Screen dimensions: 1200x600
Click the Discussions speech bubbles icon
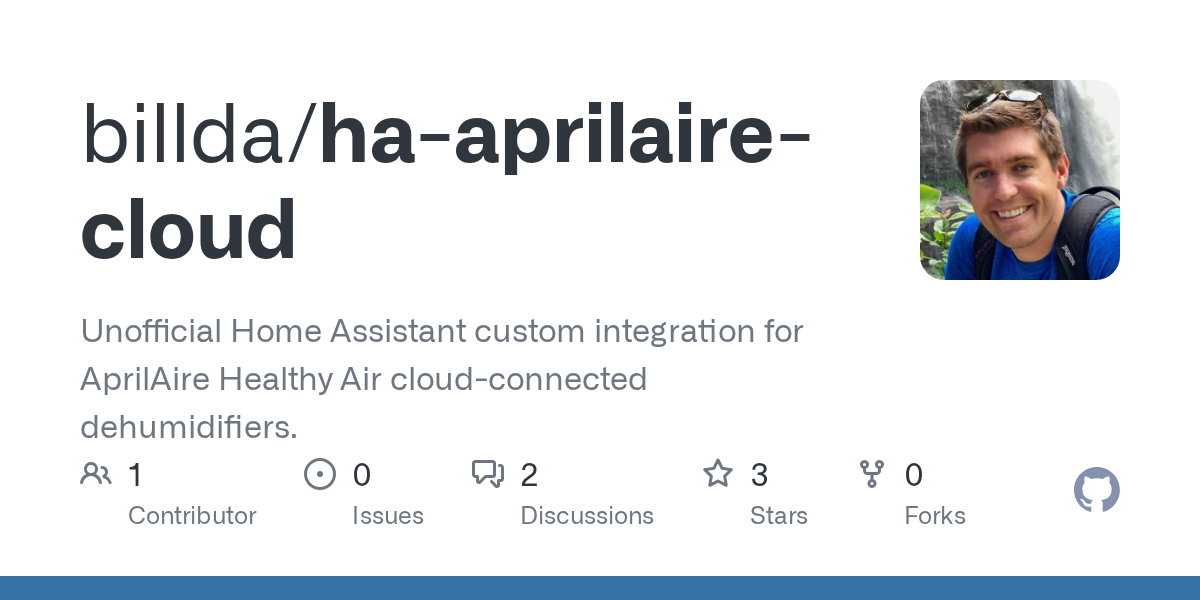488,473
